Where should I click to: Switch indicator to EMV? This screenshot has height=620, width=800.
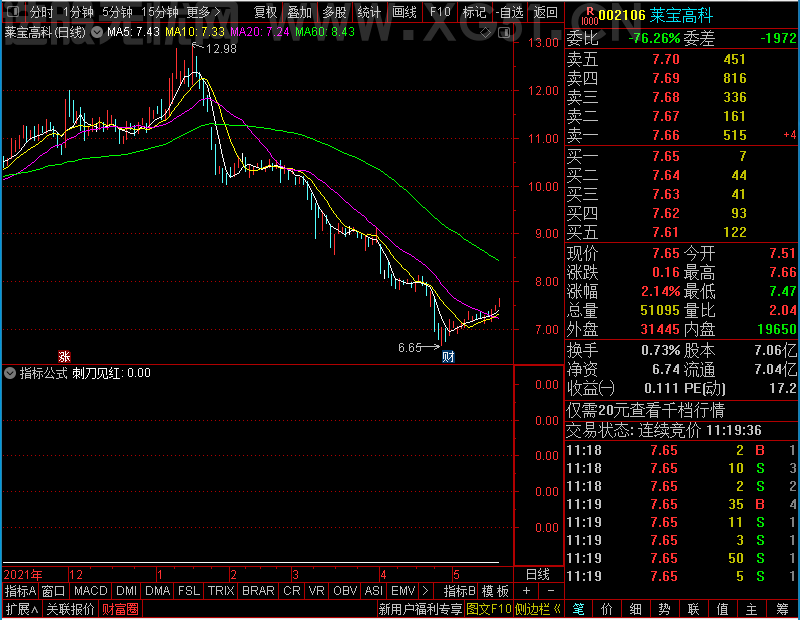[403, 591]
